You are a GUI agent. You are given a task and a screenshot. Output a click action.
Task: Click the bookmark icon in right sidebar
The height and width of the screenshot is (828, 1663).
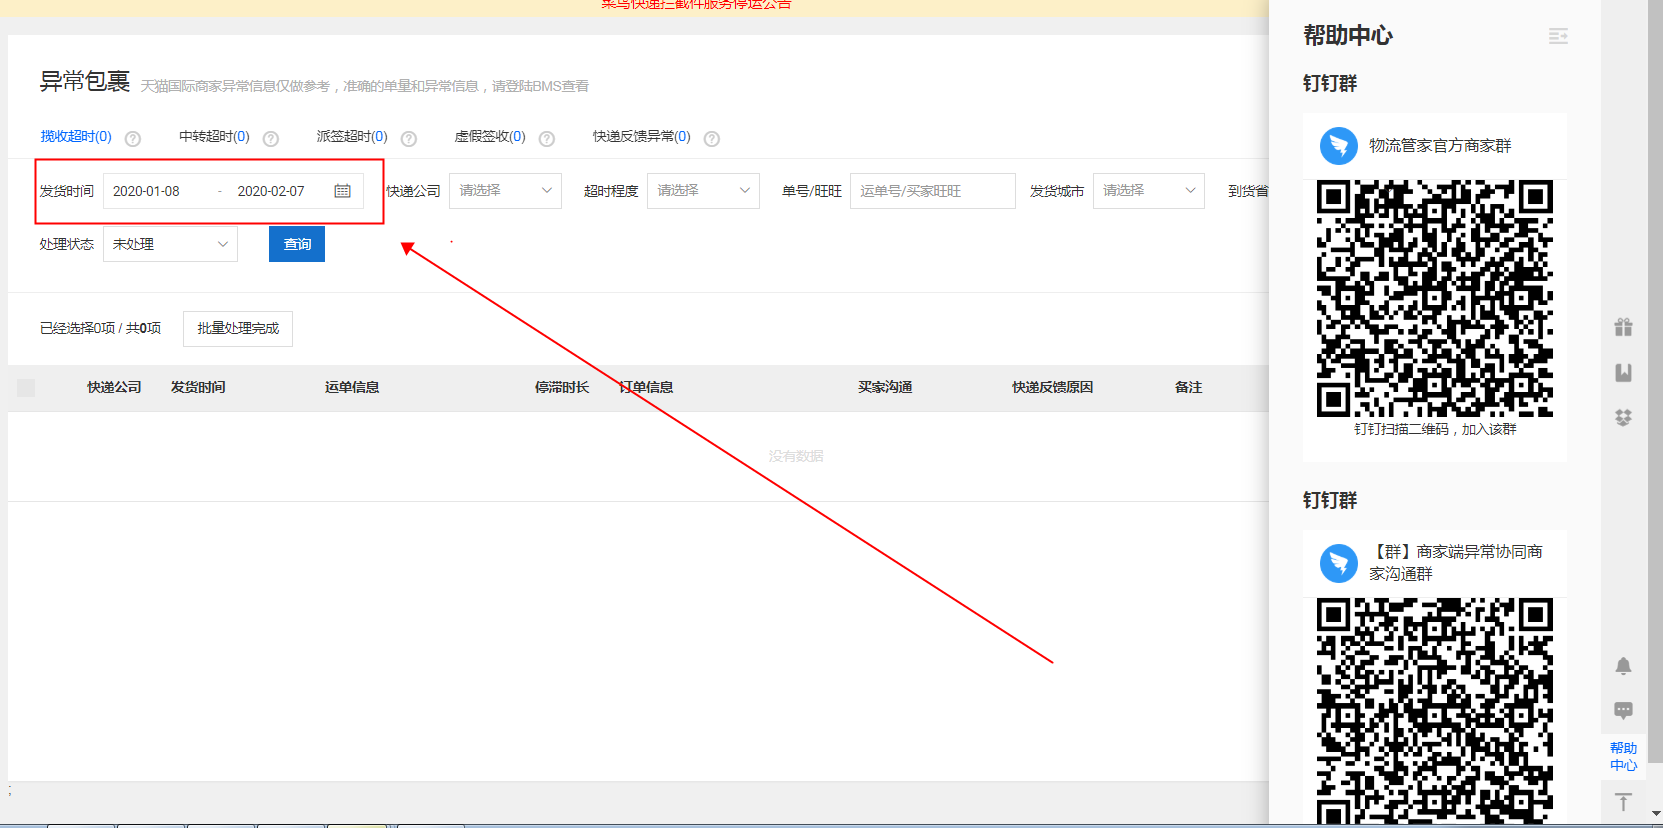coord(1623,373)
